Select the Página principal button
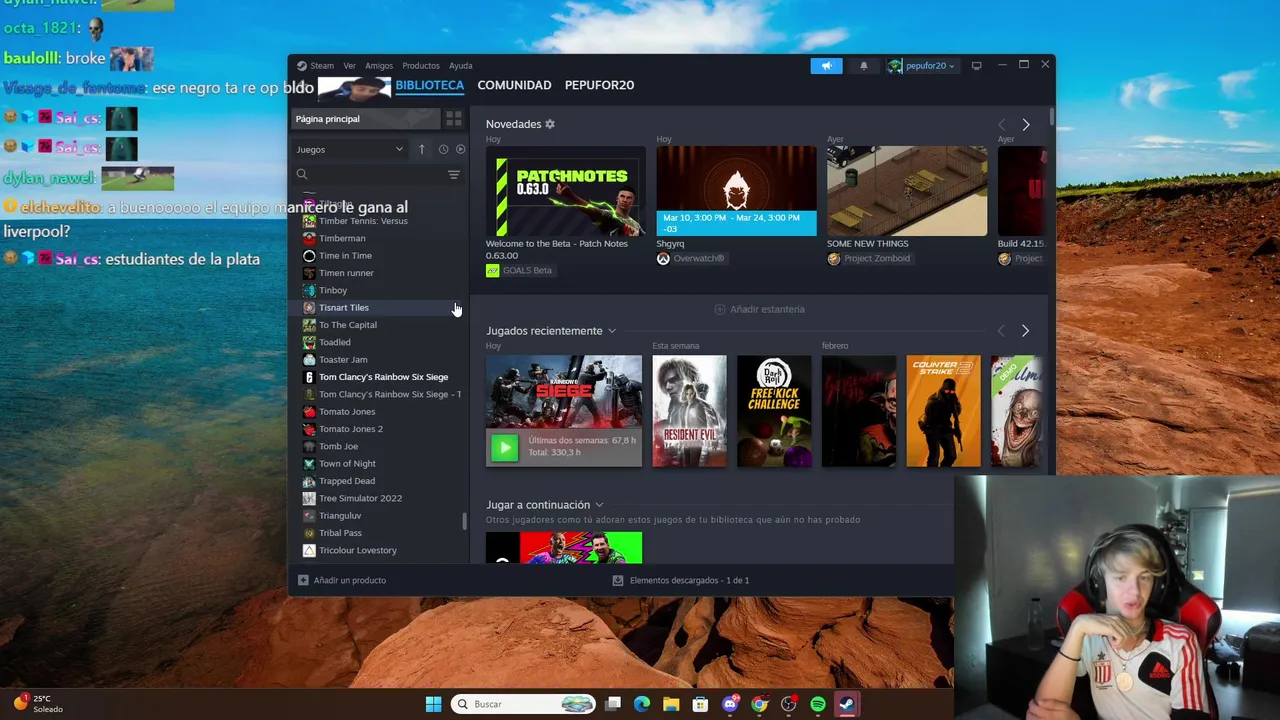This screenshot has width=1280, height=720. [x=367, y=119]
